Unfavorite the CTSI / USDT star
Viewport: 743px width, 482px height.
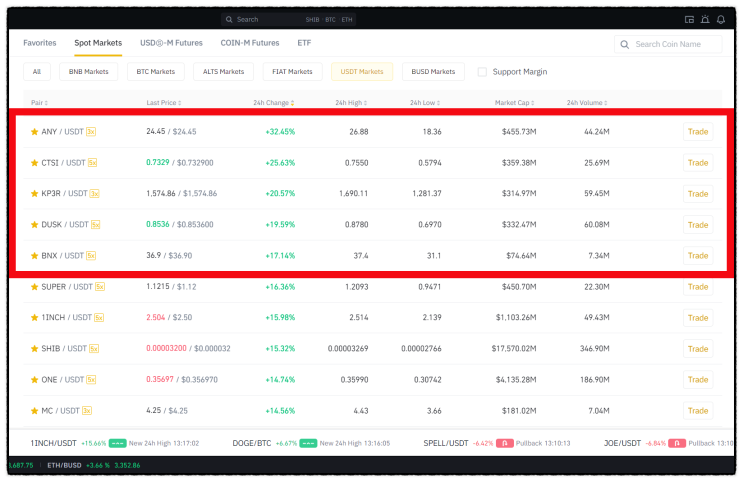(34, 163)
